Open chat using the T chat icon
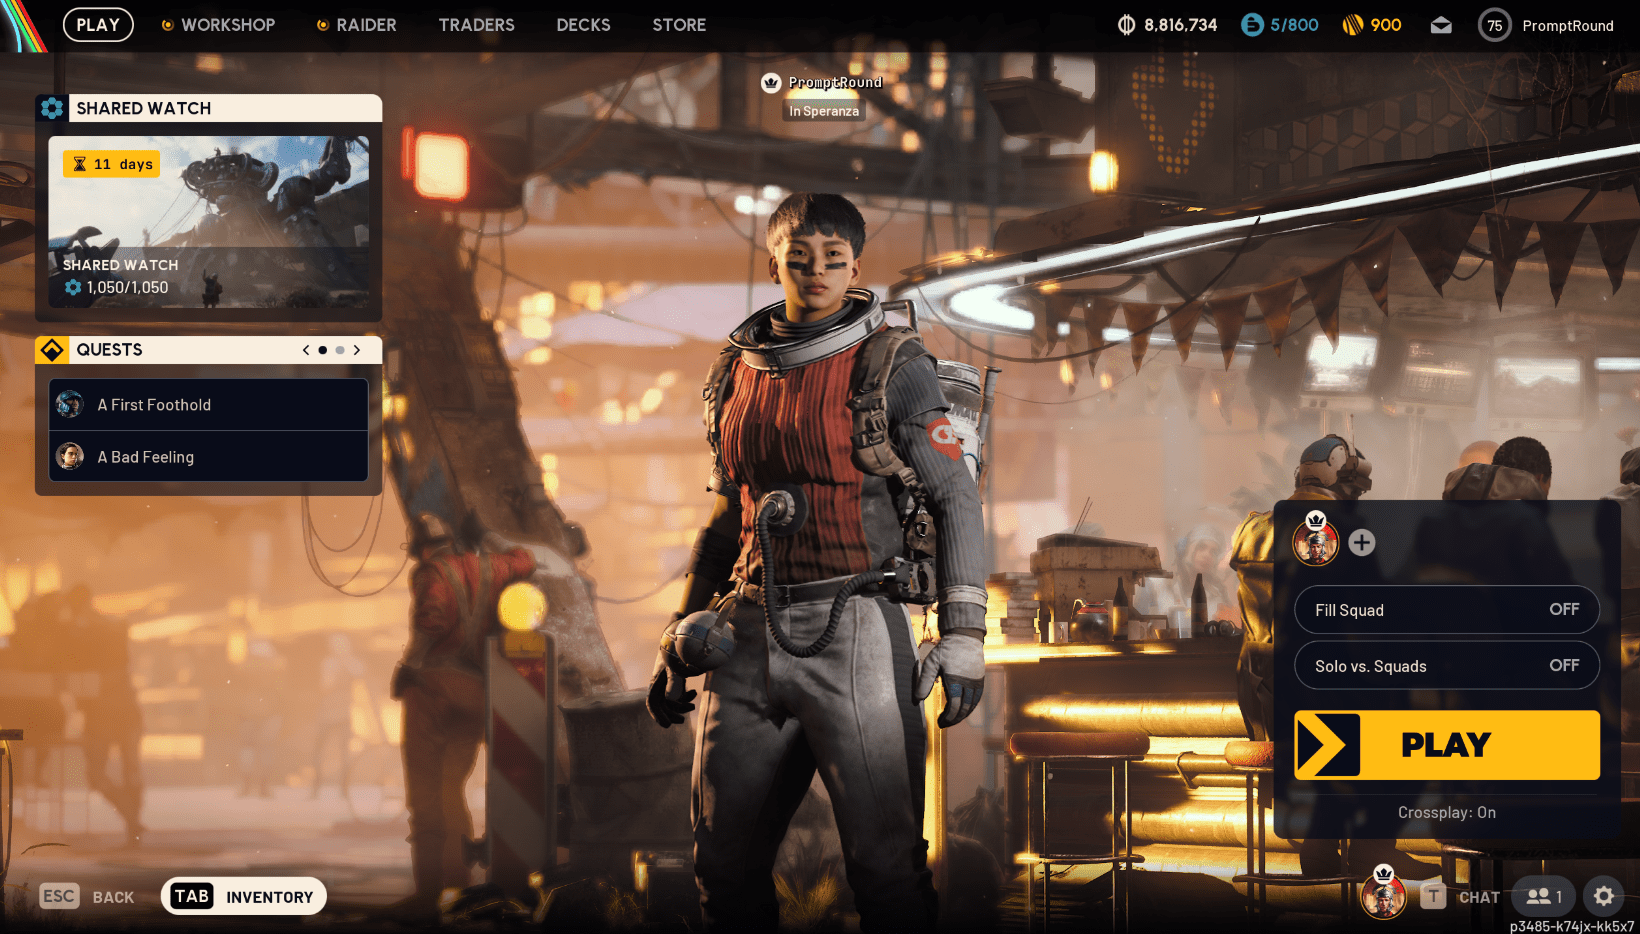1640x934 pixels. (1434, 897)
